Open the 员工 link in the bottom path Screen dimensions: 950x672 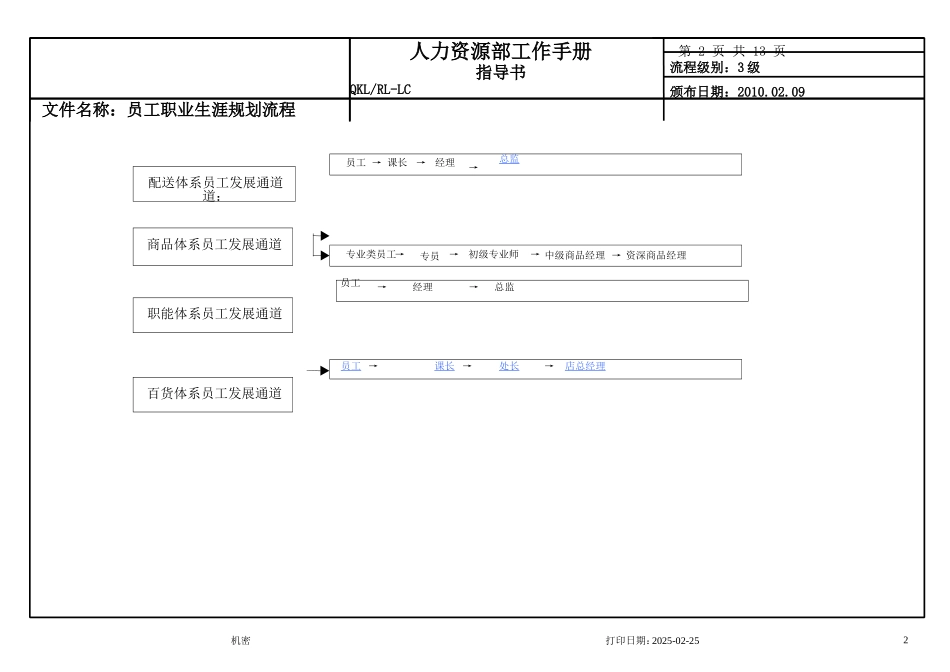tap(350, 367)
